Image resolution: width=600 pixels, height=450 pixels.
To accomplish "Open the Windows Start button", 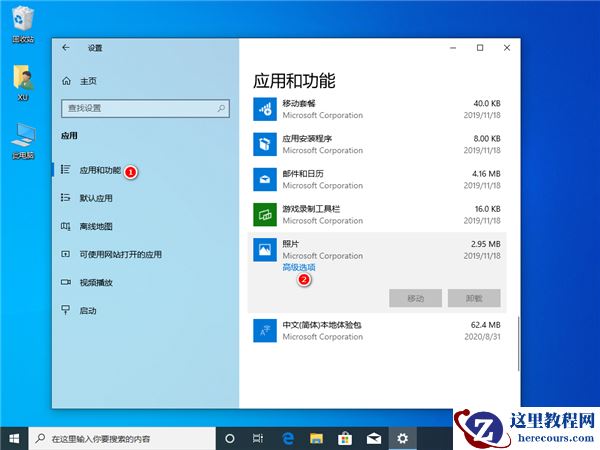I will click(x=14, y=439).
